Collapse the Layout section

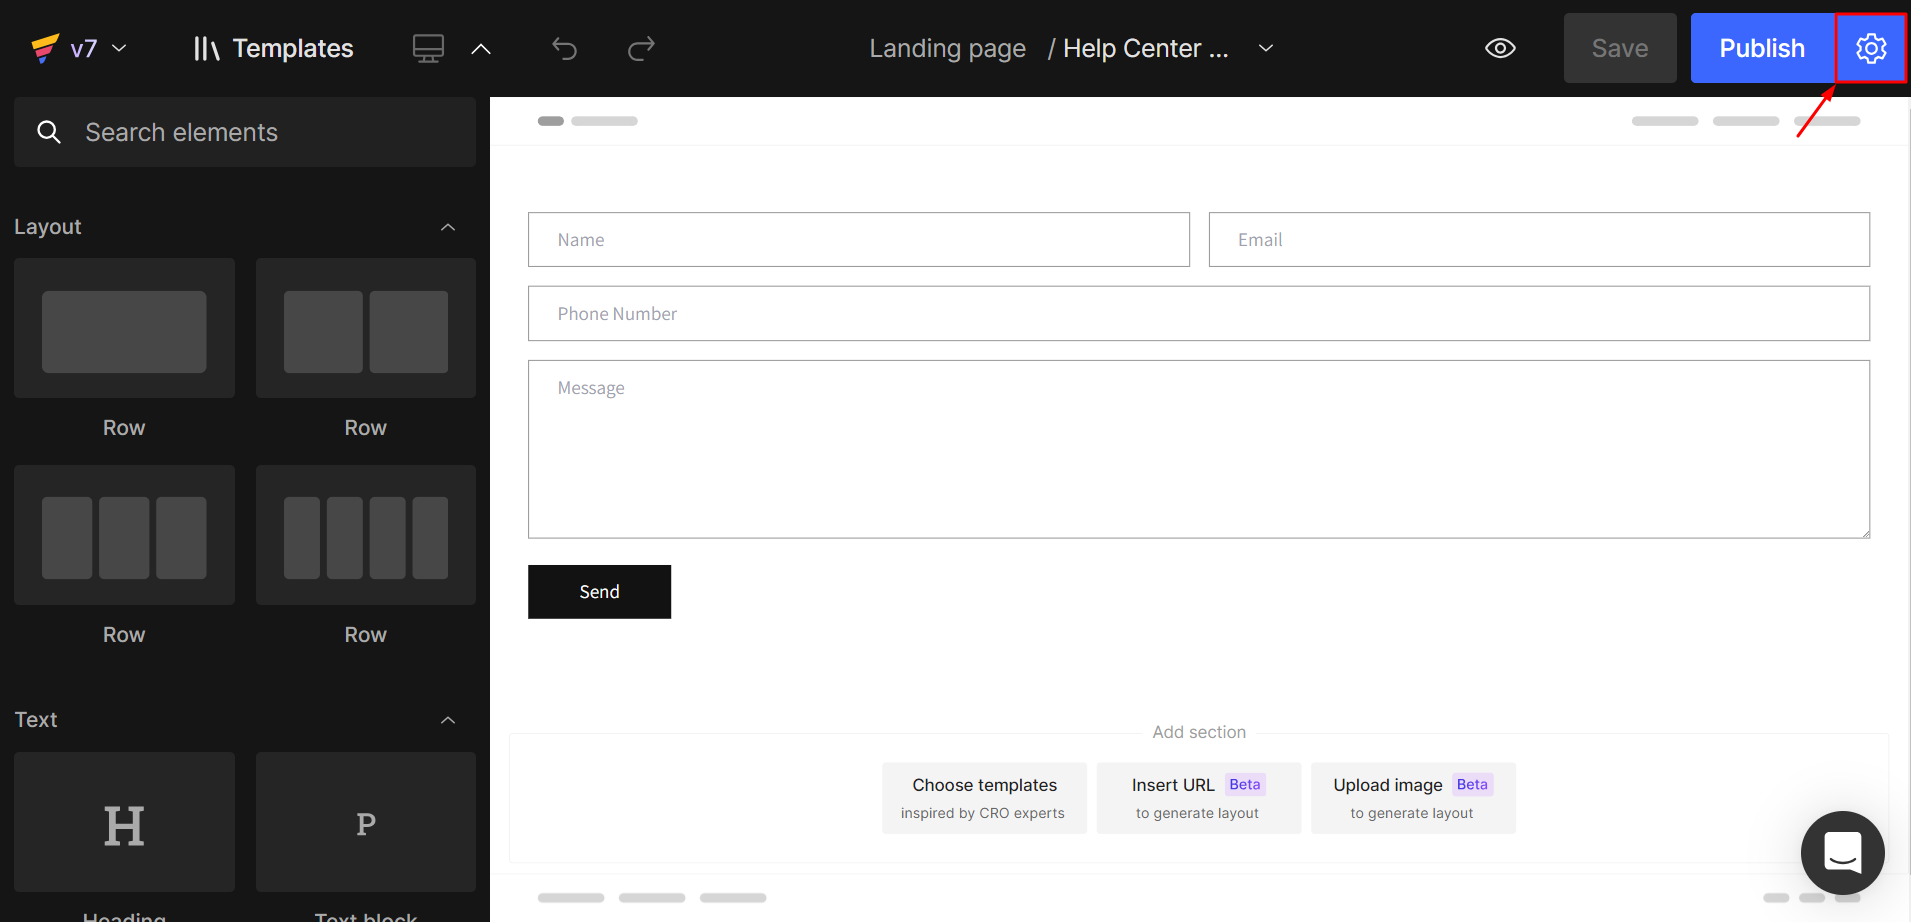[448, 227]
